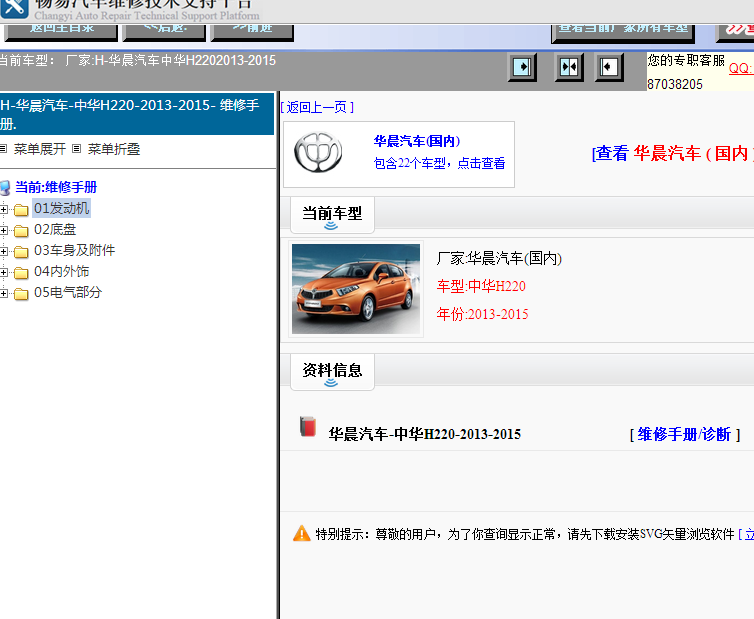Click the 04内外饰 folder icon
This screenshot has width=754, height=619.
tap(21, 273)
